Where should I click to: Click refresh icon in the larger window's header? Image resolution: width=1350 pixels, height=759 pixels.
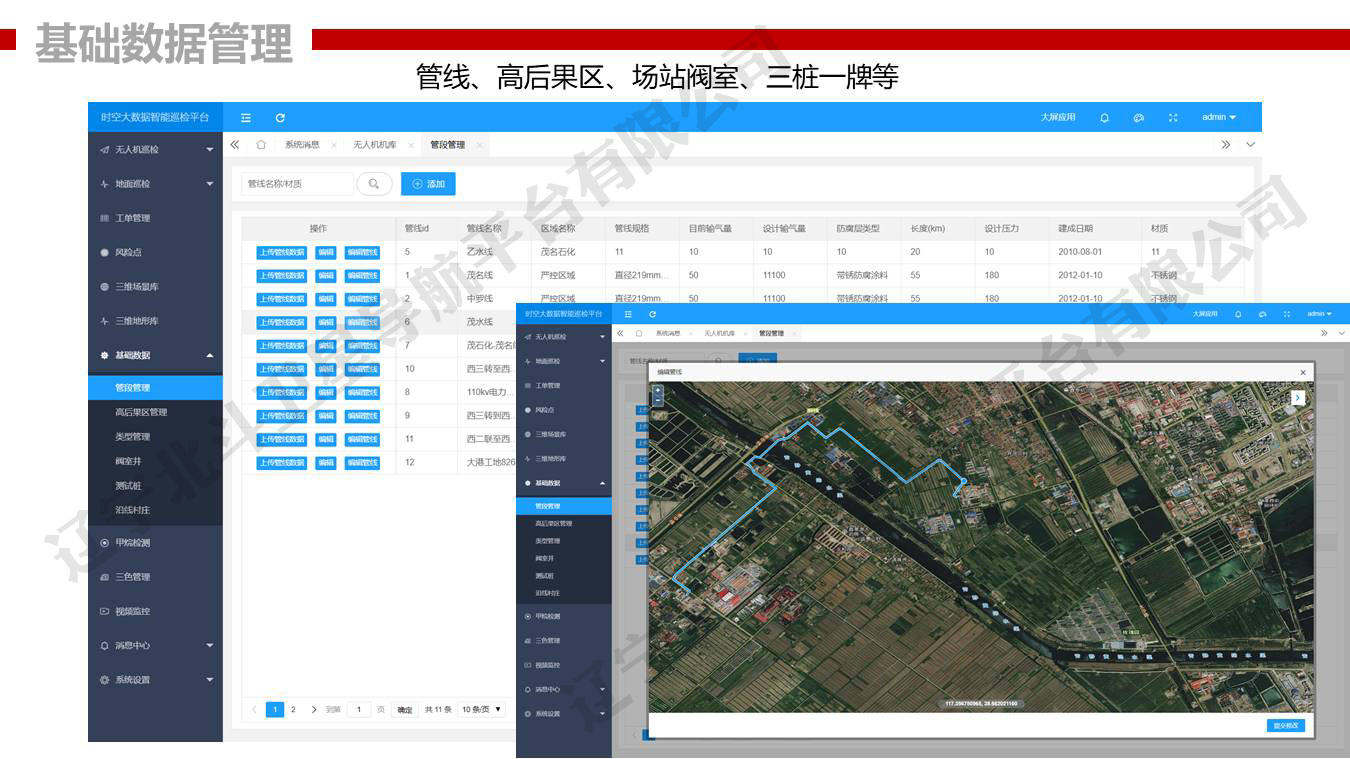[x=280, y=118]
